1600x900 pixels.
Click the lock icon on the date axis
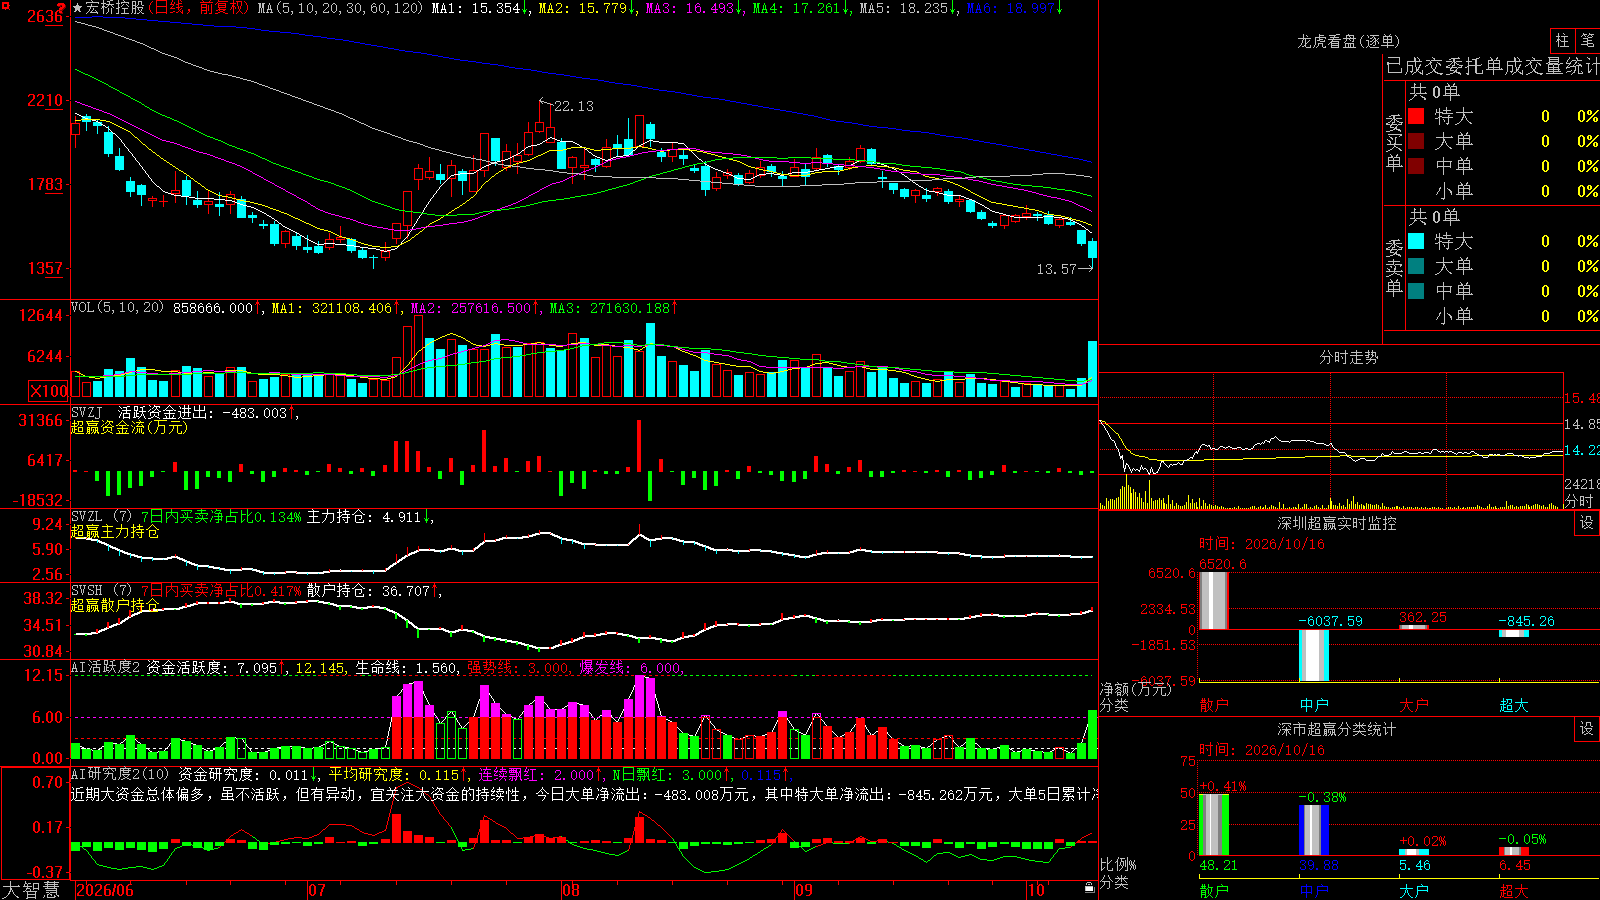pyautogui.click(x=1089, y=888)
